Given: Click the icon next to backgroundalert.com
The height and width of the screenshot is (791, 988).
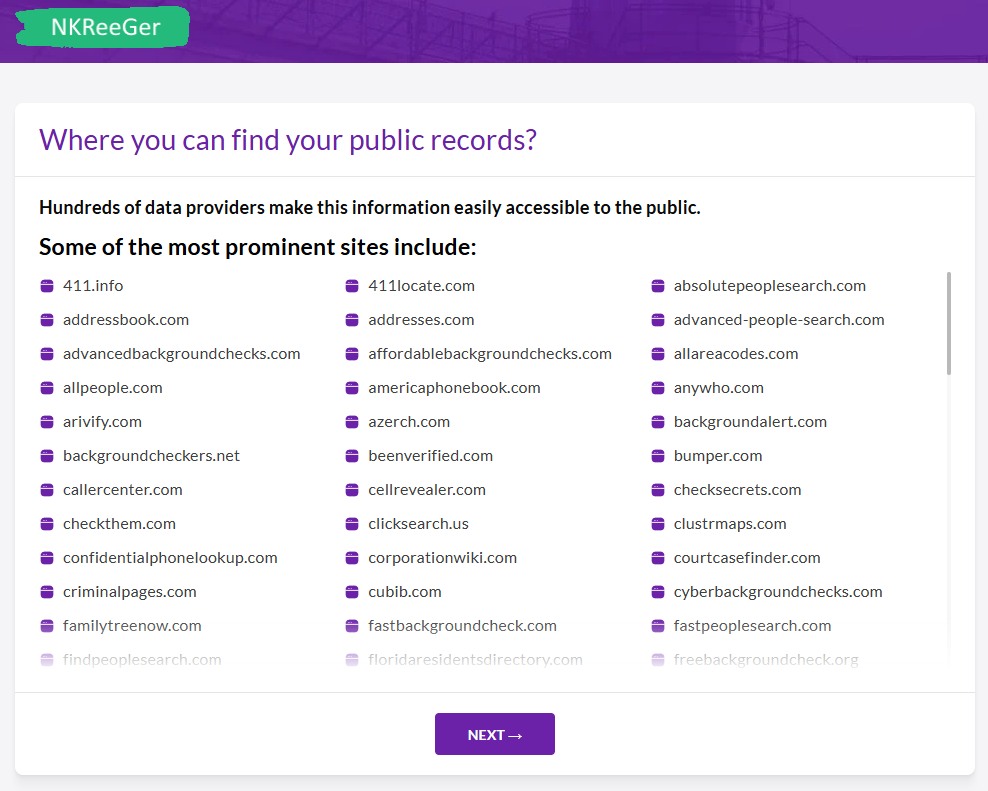Looking at the screenshot, I should tap(658, 422).
